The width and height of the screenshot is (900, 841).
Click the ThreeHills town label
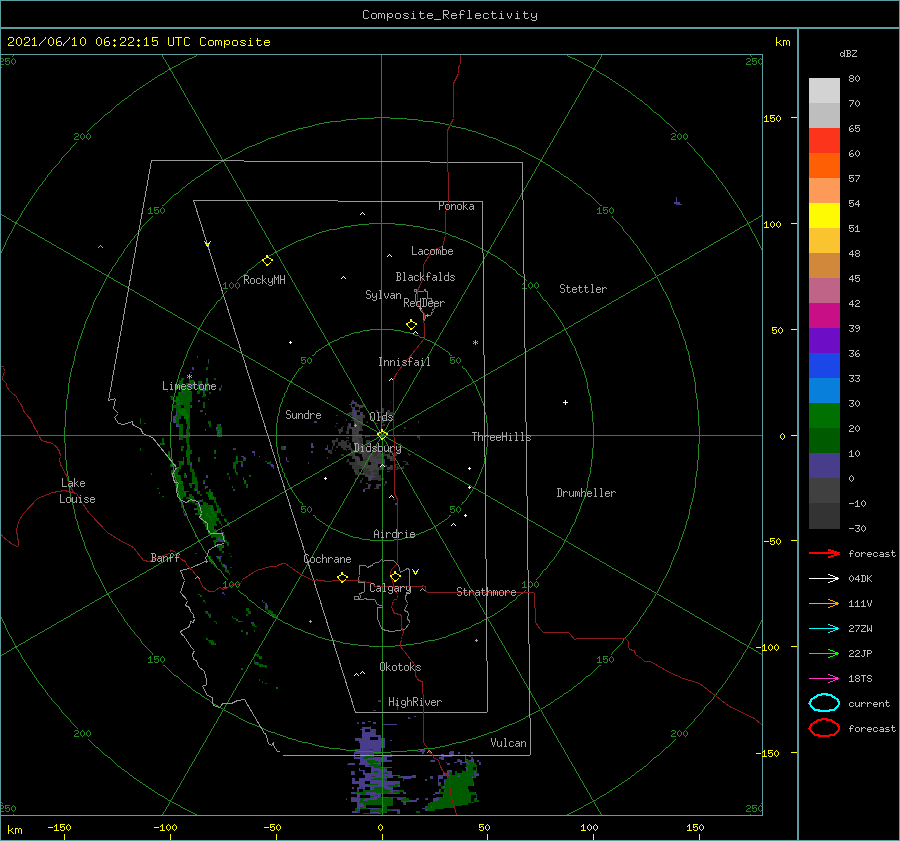(x=501, y=437)
